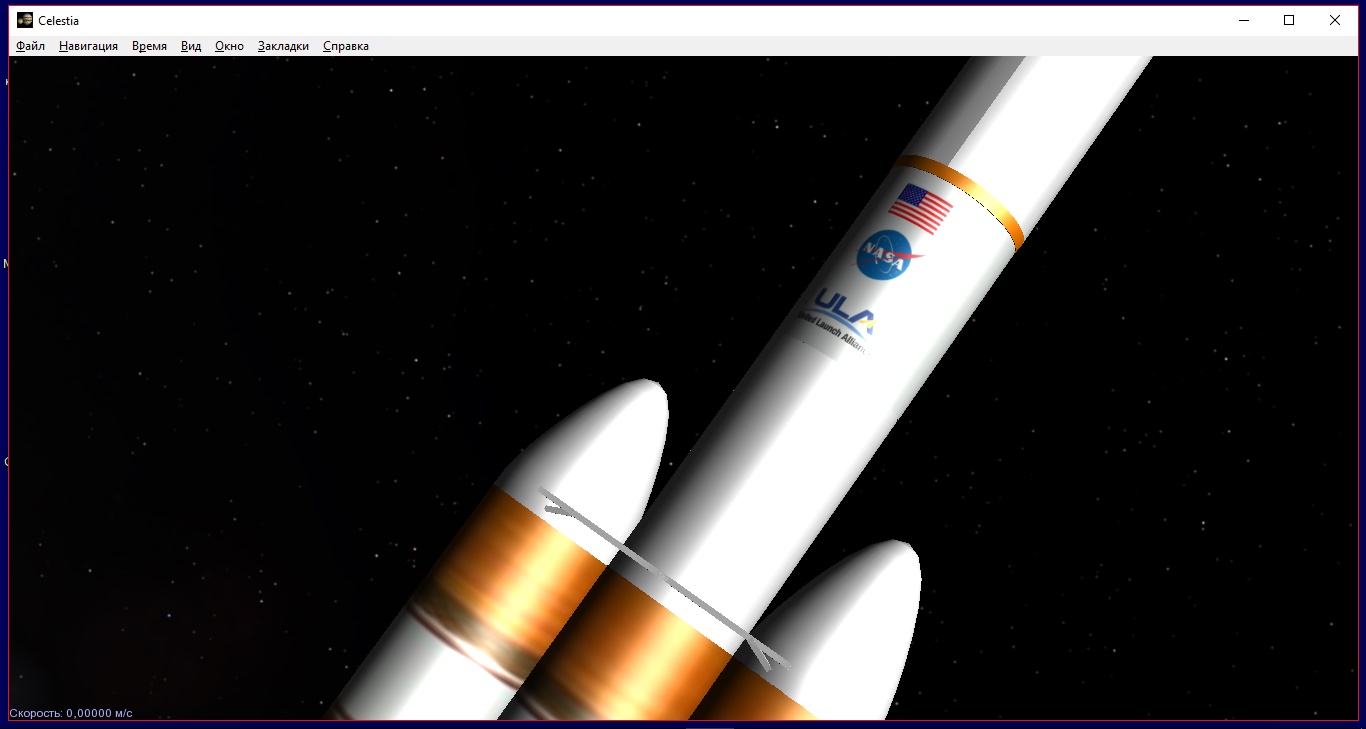Open the Справка menu
1366x729 pixels.
click(346, 46)
